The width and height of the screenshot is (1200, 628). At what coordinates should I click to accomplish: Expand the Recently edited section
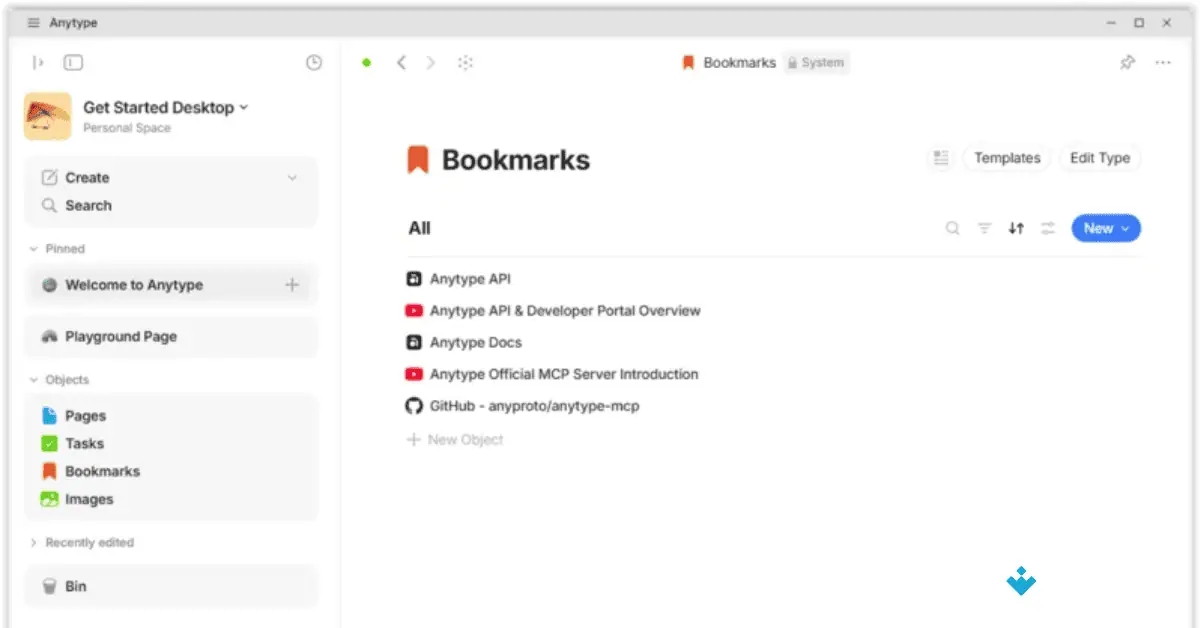click(x=33, y=543)
